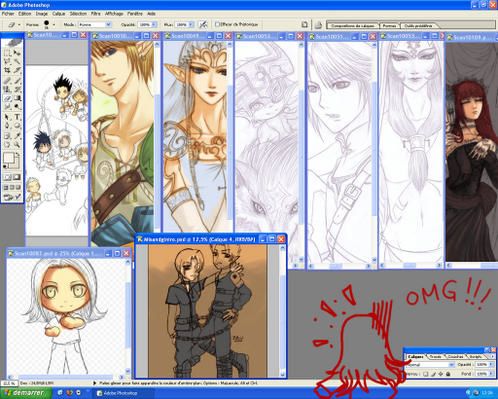Viewport: 498px width, 399px height.
Task: Select the Type tool in the toolbox
Action: click(17, 117)
